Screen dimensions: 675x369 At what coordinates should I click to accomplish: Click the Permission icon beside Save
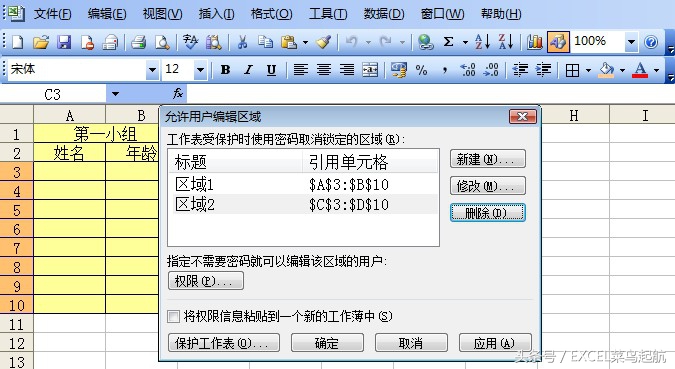tap(87, 42)
